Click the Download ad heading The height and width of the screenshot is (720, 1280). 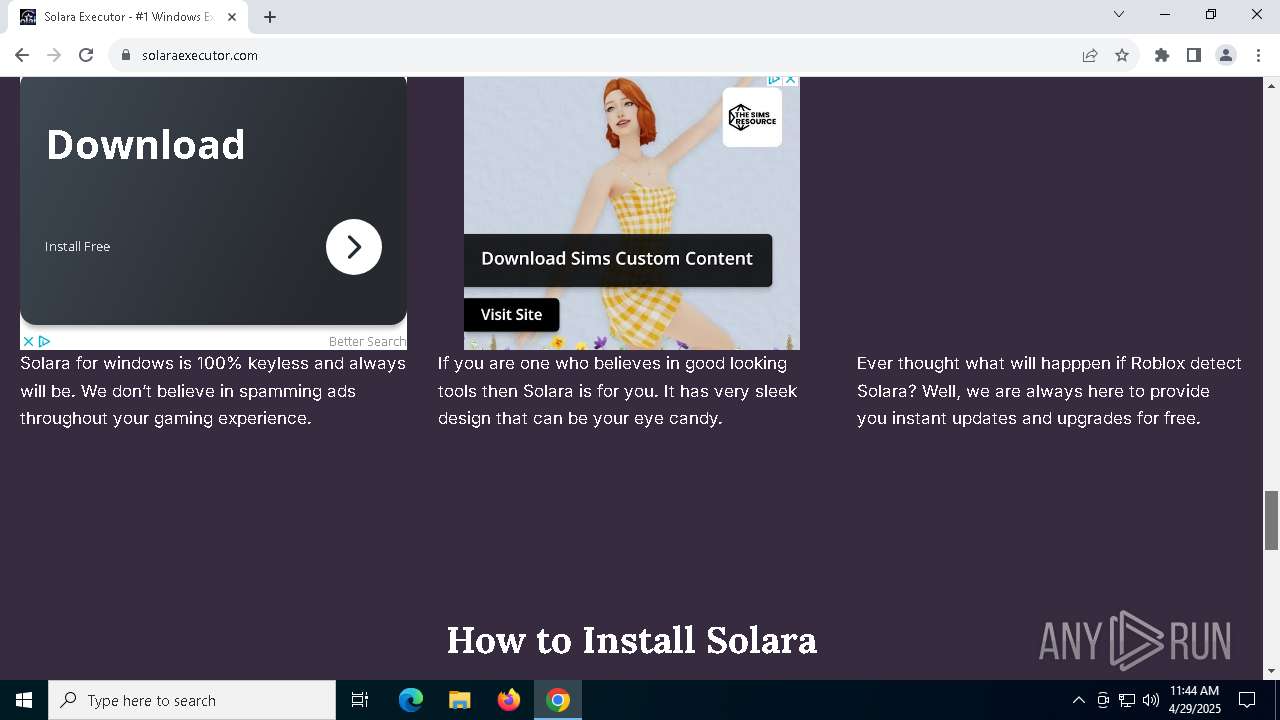[146, 145]
